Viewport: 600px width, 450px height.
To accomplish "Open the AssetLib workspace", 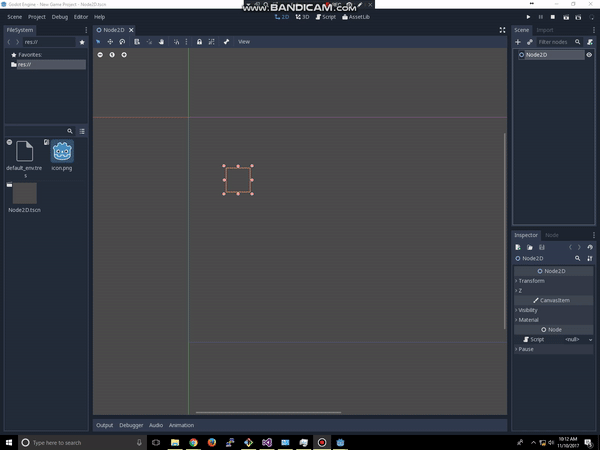I will [x=356, y=17].
